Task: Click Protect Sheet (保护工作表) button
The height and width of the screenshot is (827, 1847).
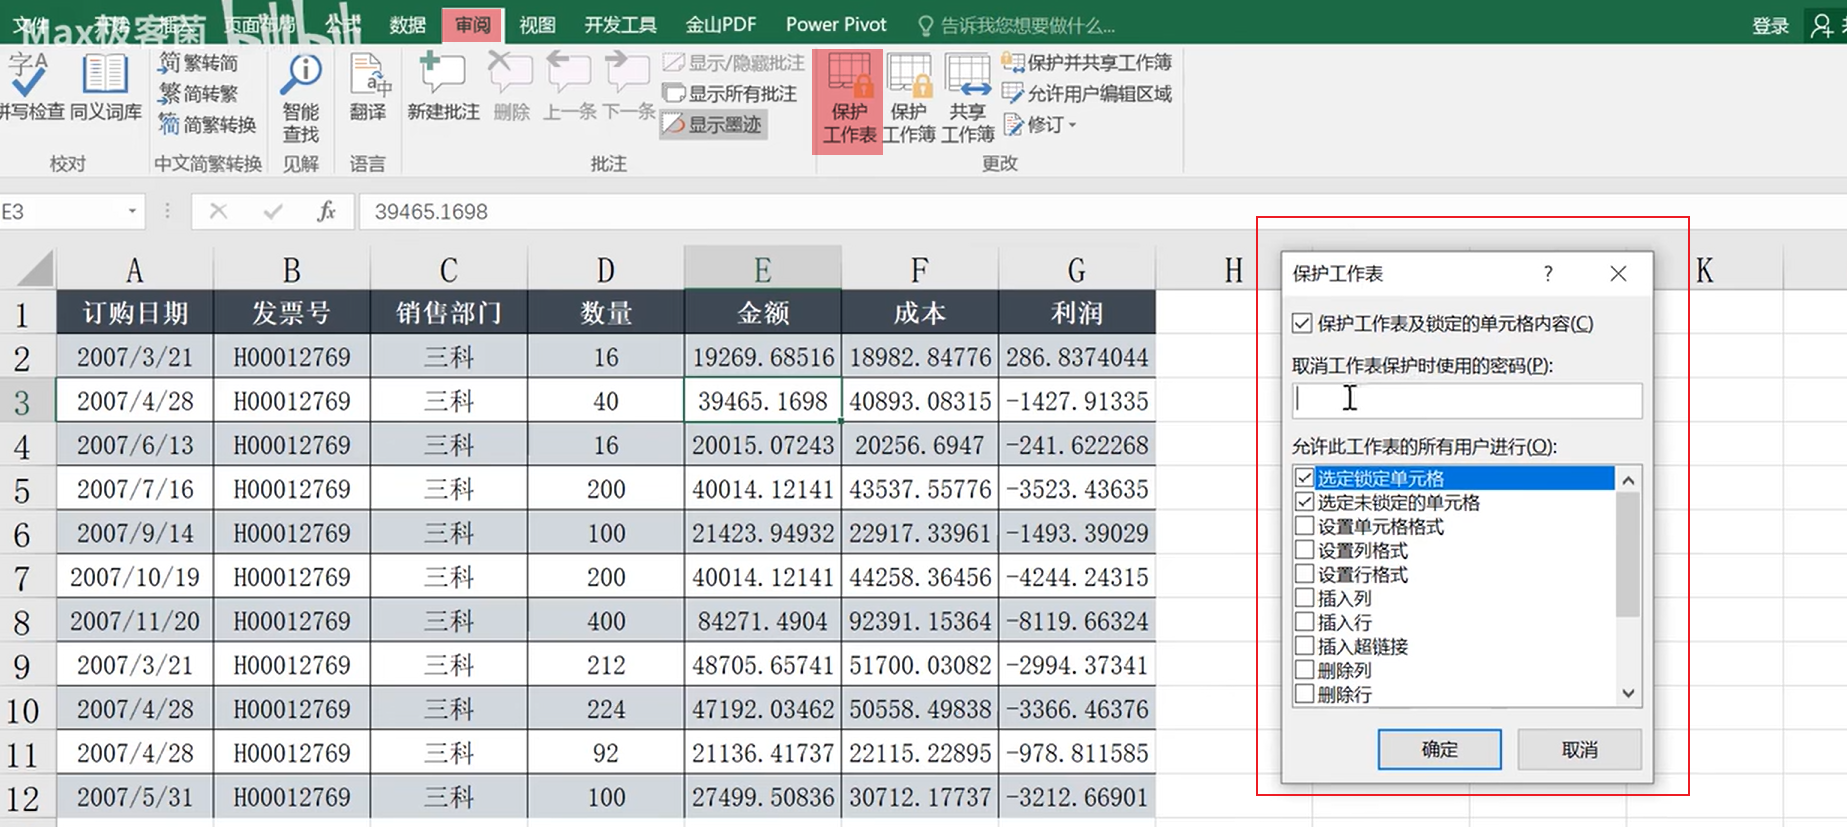Action: pos(848,100)
